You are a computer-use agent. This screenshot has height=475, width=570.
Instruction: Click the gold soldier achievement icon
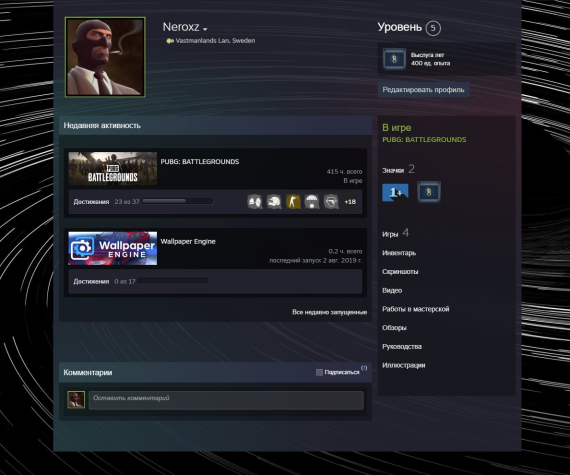pyautogui.click(x=293, y=202)
